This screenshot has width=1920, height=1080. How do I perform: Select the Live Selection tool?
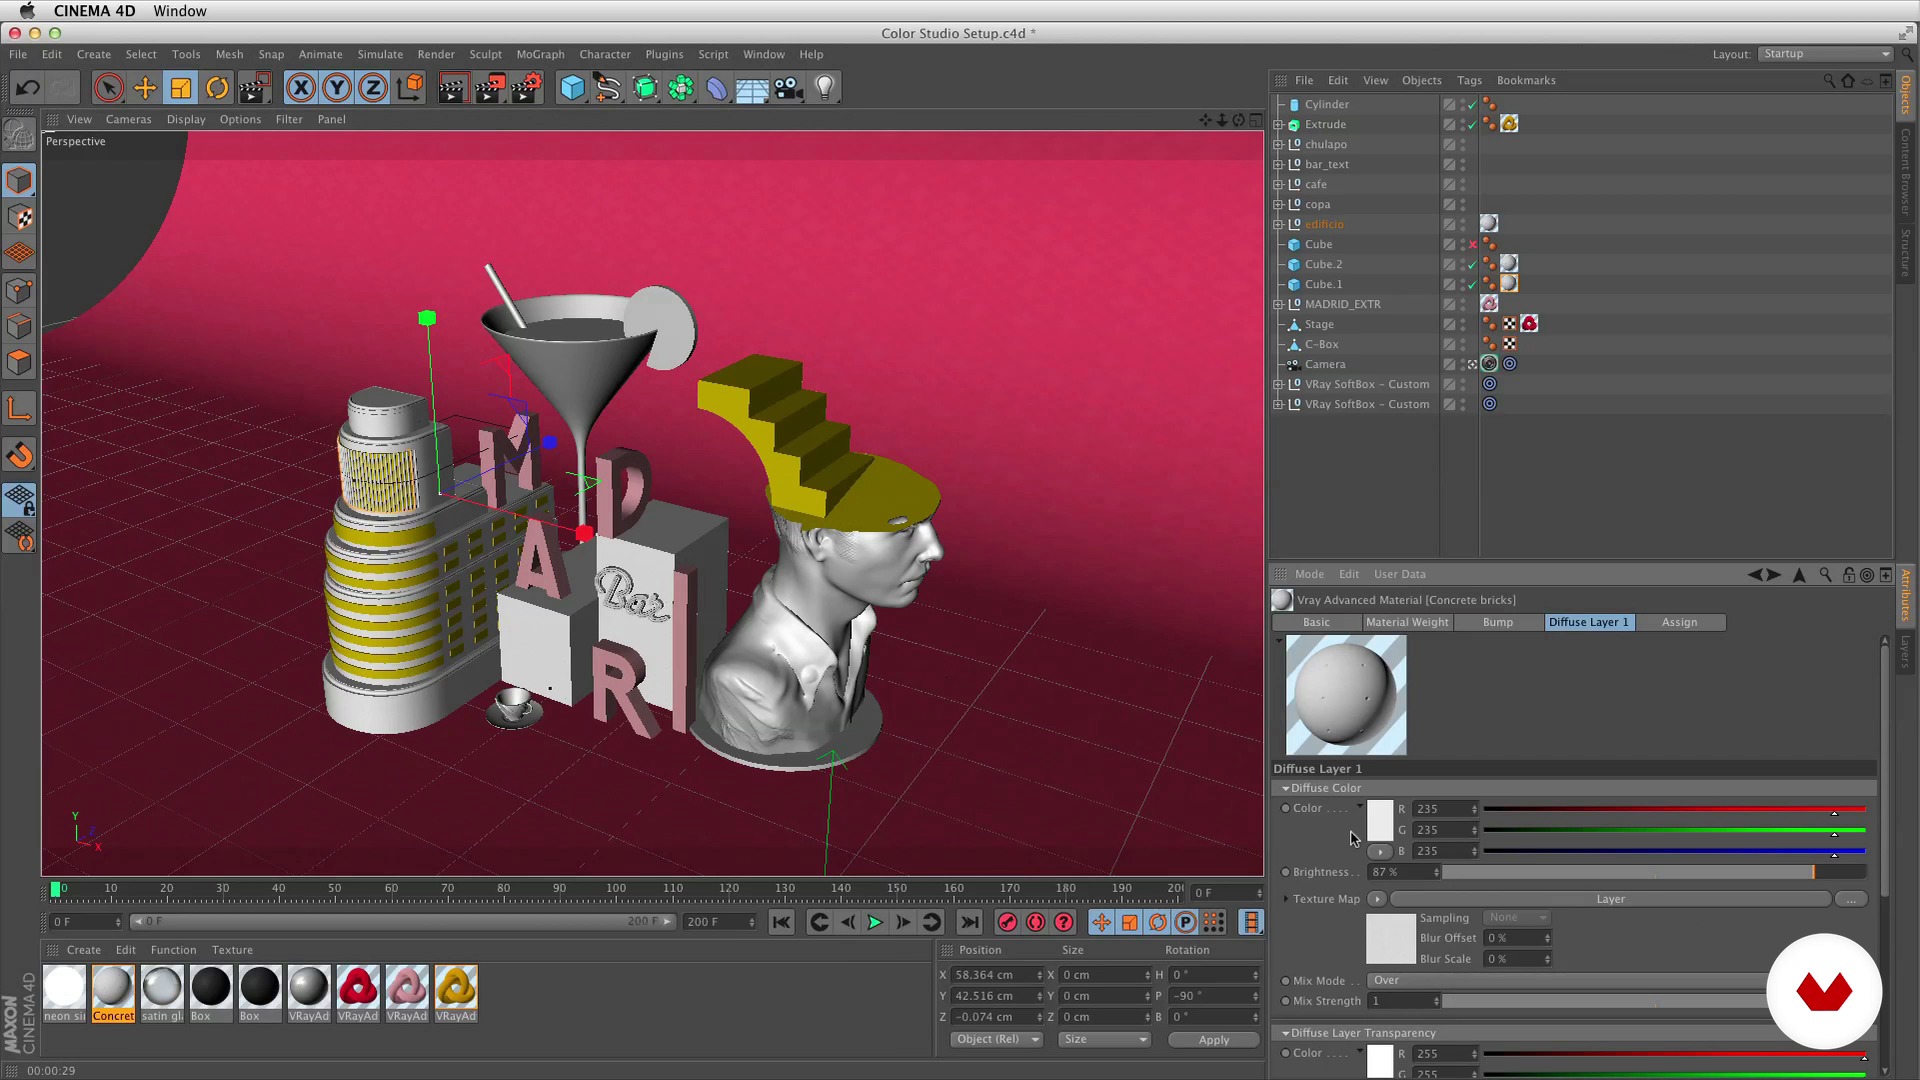coord(109,88)
